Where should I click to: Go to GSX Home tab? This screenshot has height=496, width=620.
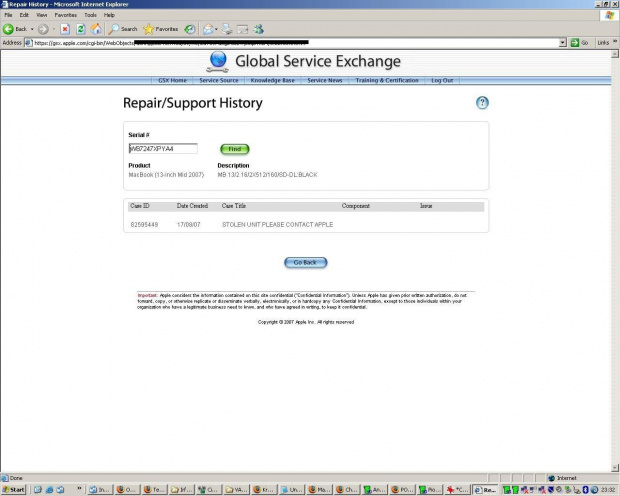172,80
